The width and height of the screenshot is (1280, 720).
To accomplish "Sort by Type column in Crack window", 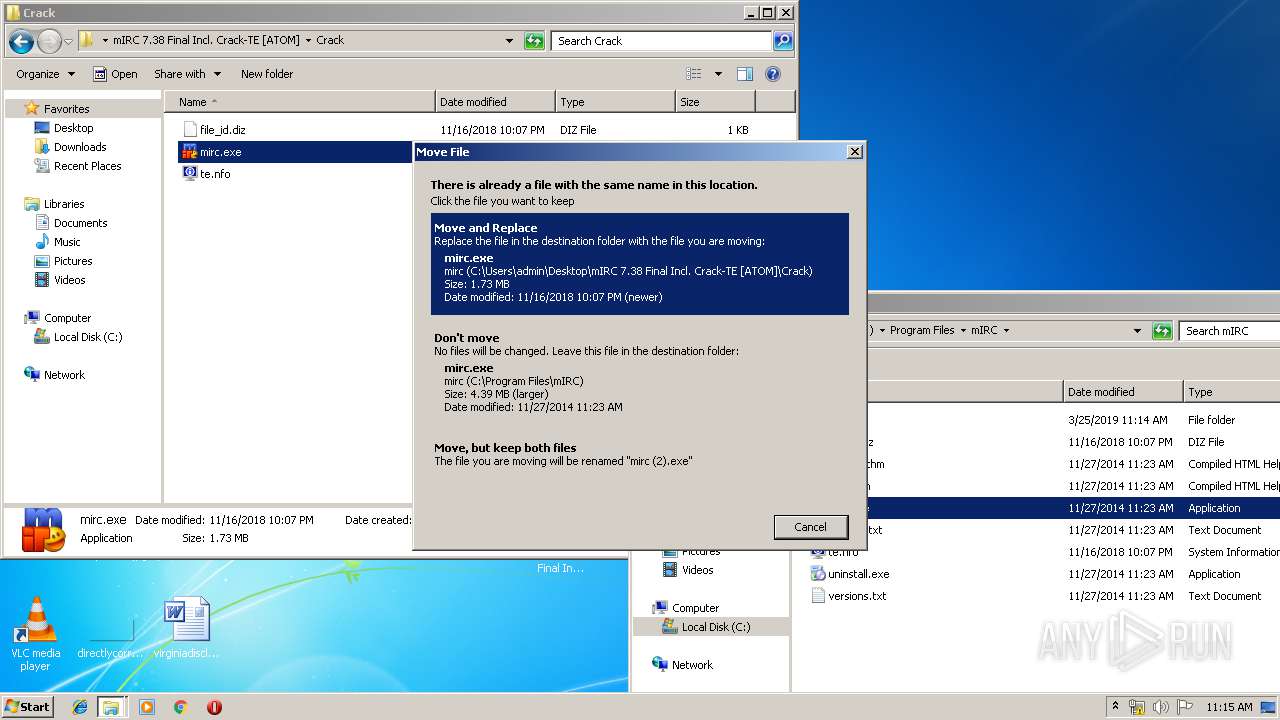I will click(615, 102).
